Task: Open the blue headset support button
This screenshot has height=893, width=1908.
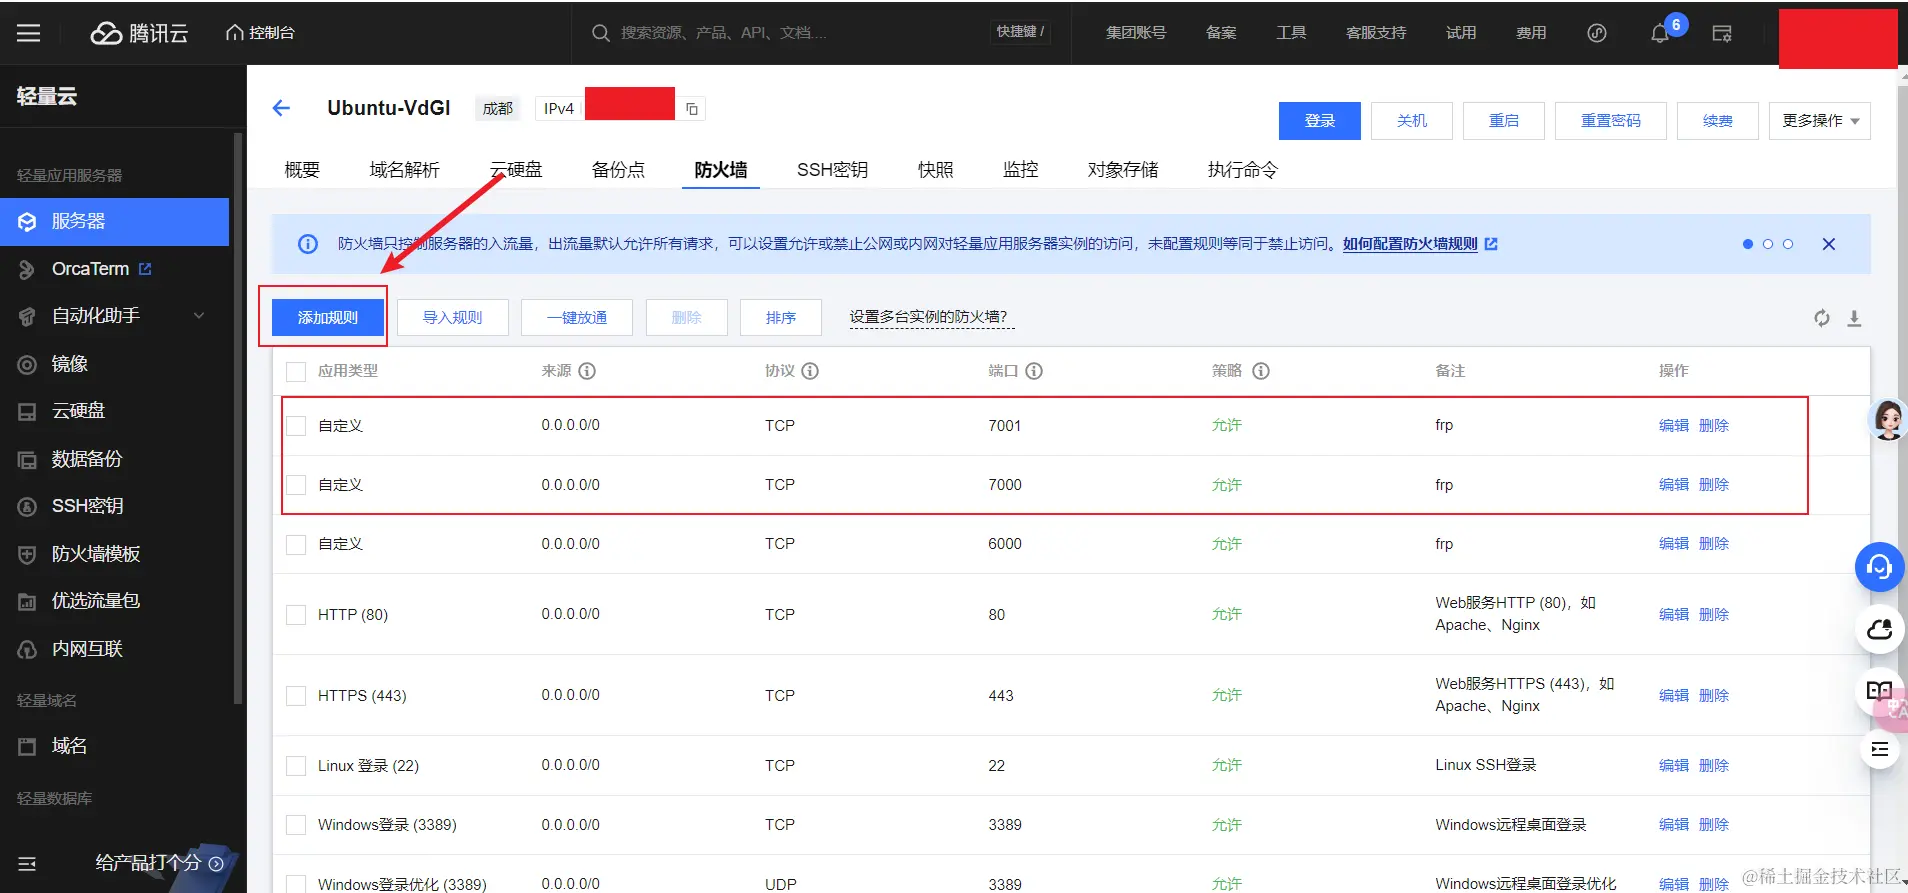Action: [x=1880, y=567]
